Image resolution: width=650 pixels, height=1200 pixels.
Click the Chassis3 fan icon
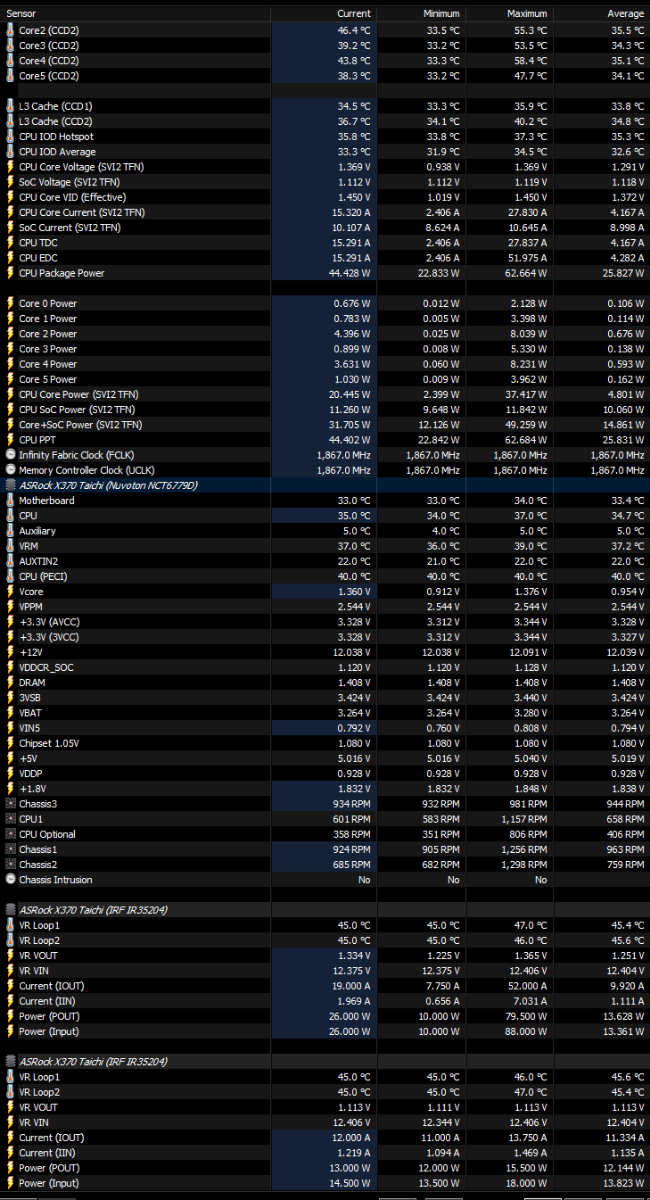click(11, 804)
